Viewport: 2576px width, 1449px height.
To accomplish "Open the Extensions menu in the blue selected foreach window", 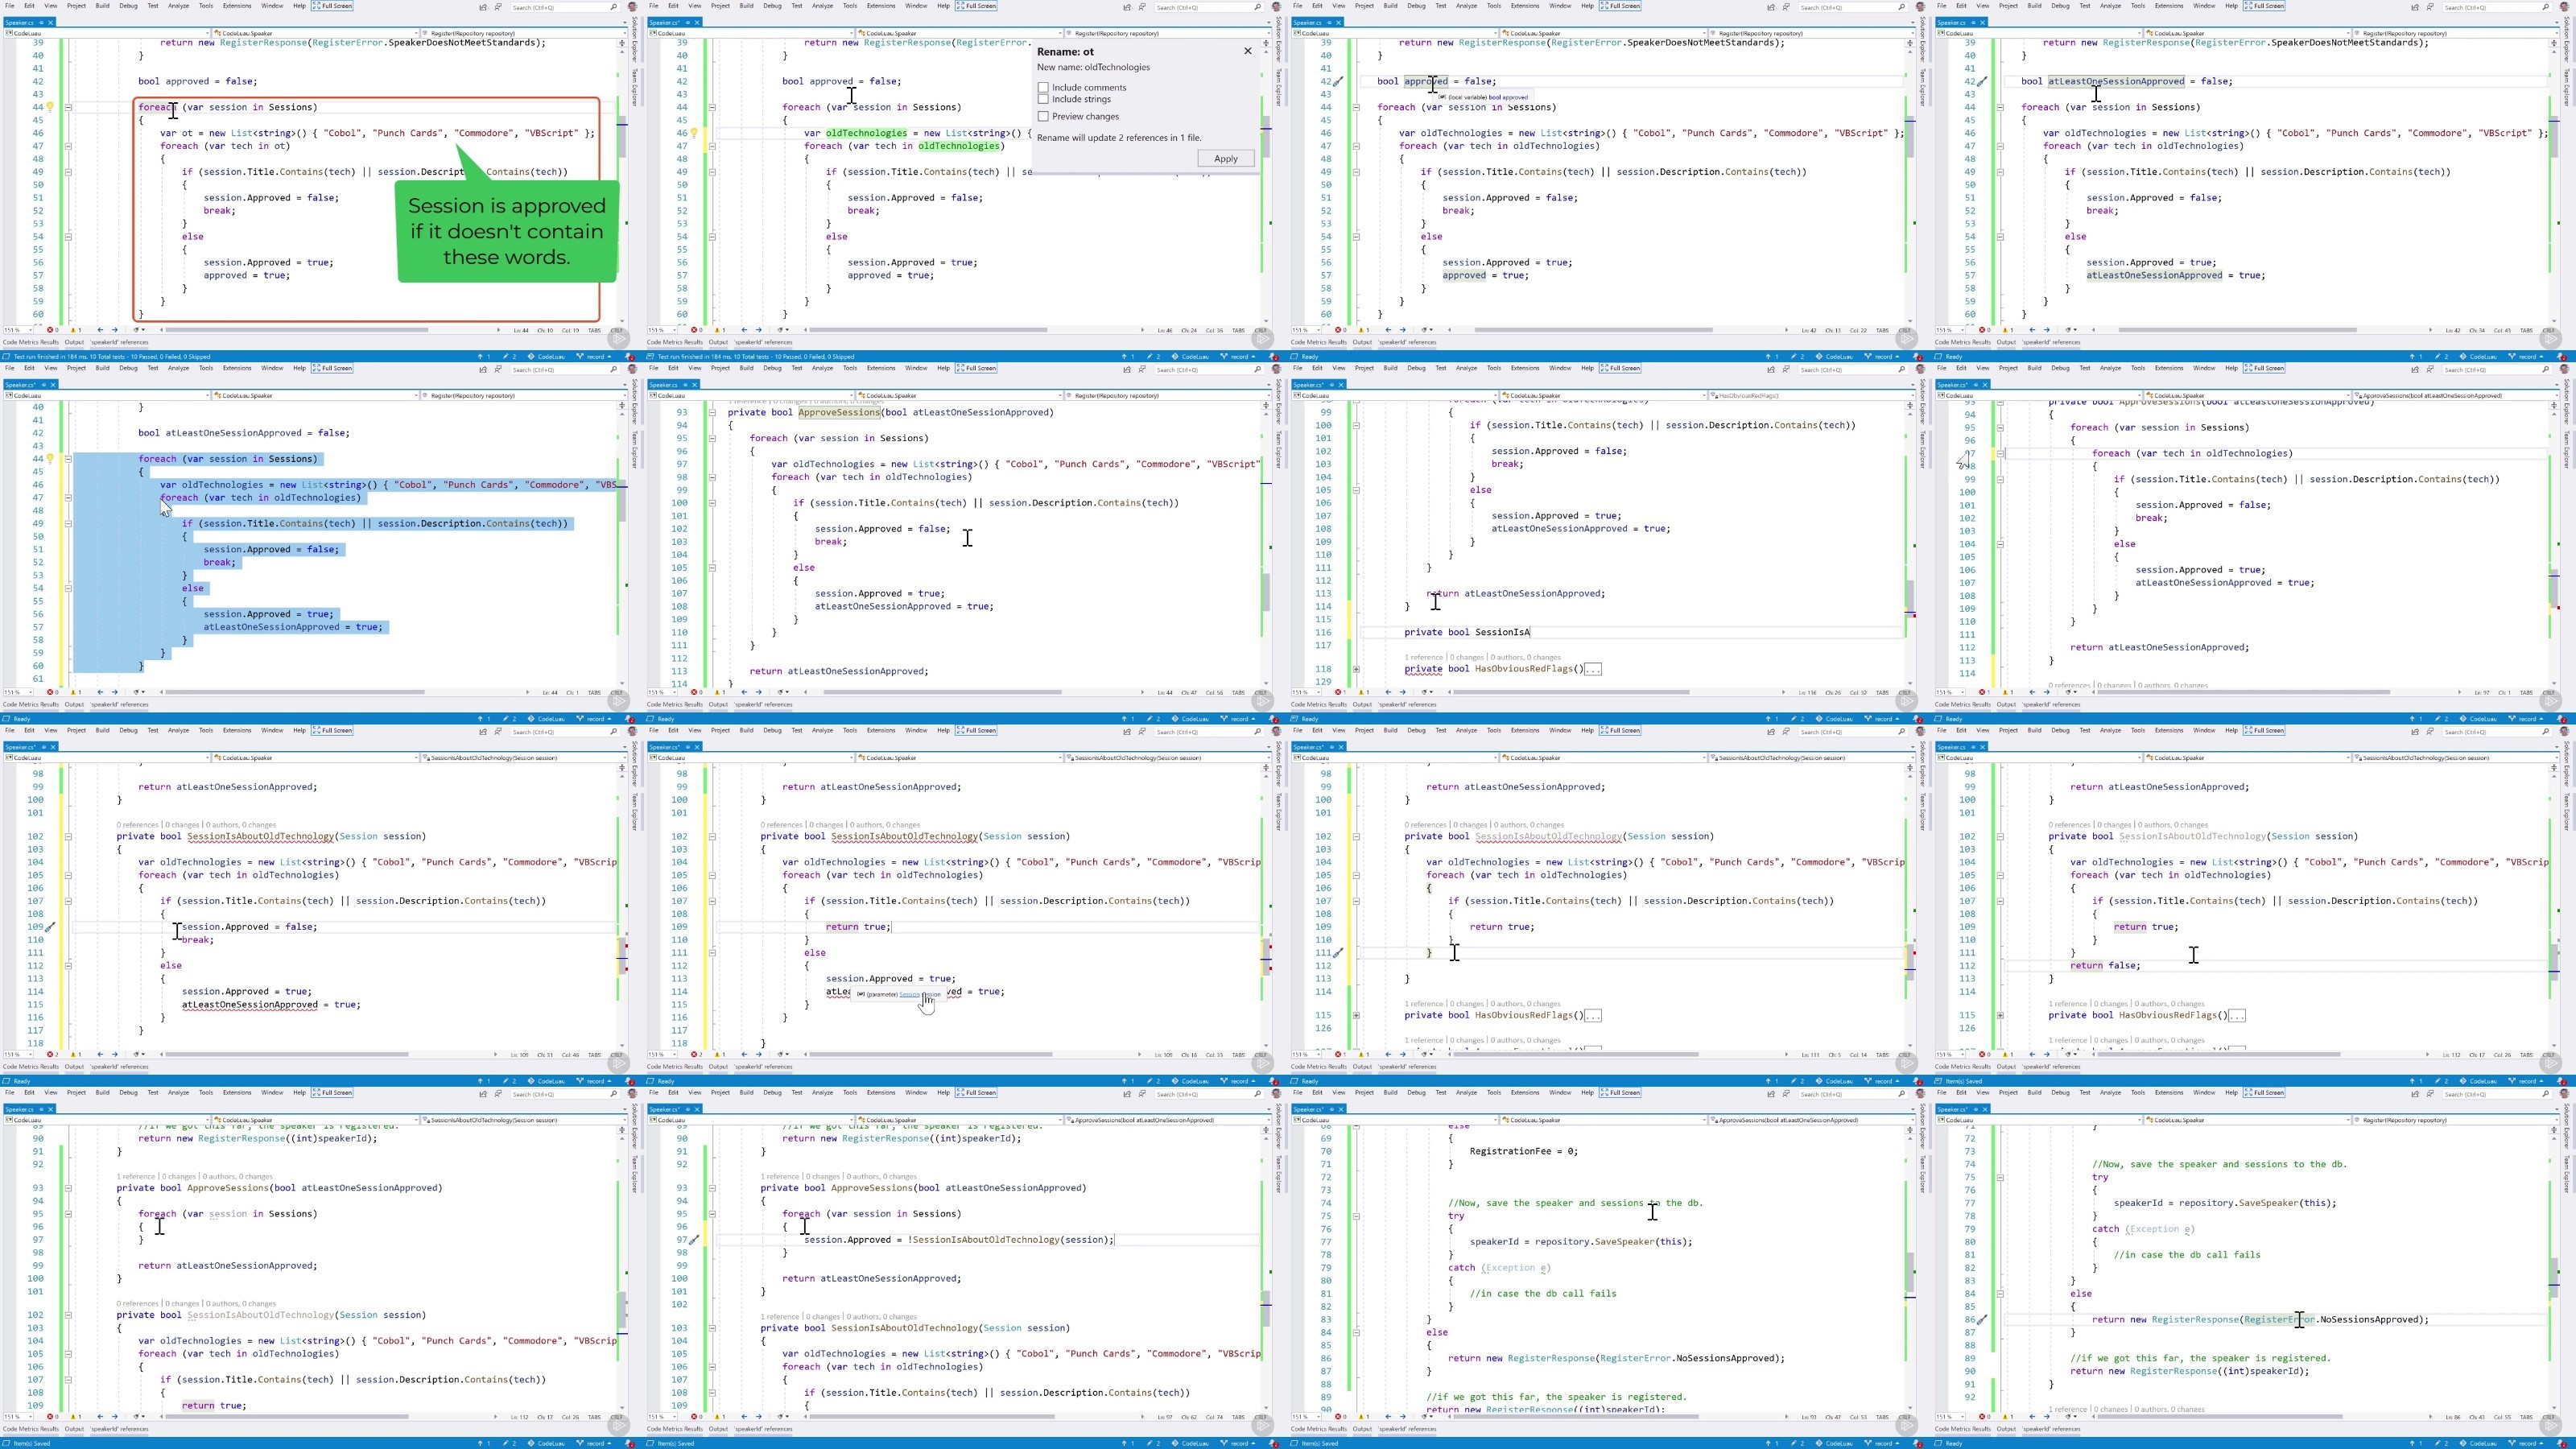I will (237, 368).
